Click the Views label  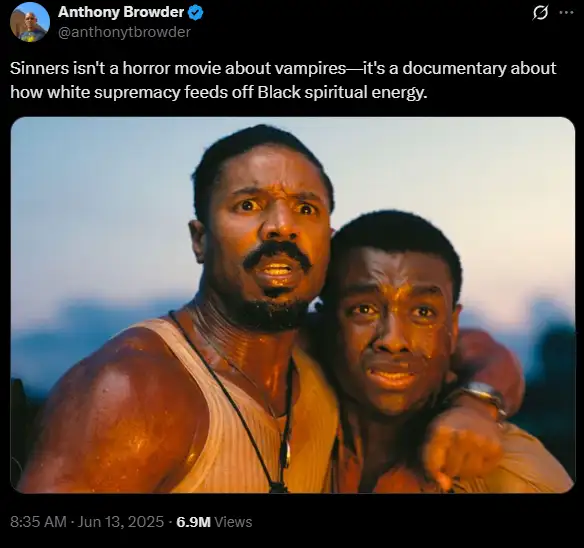pos(234,522)
